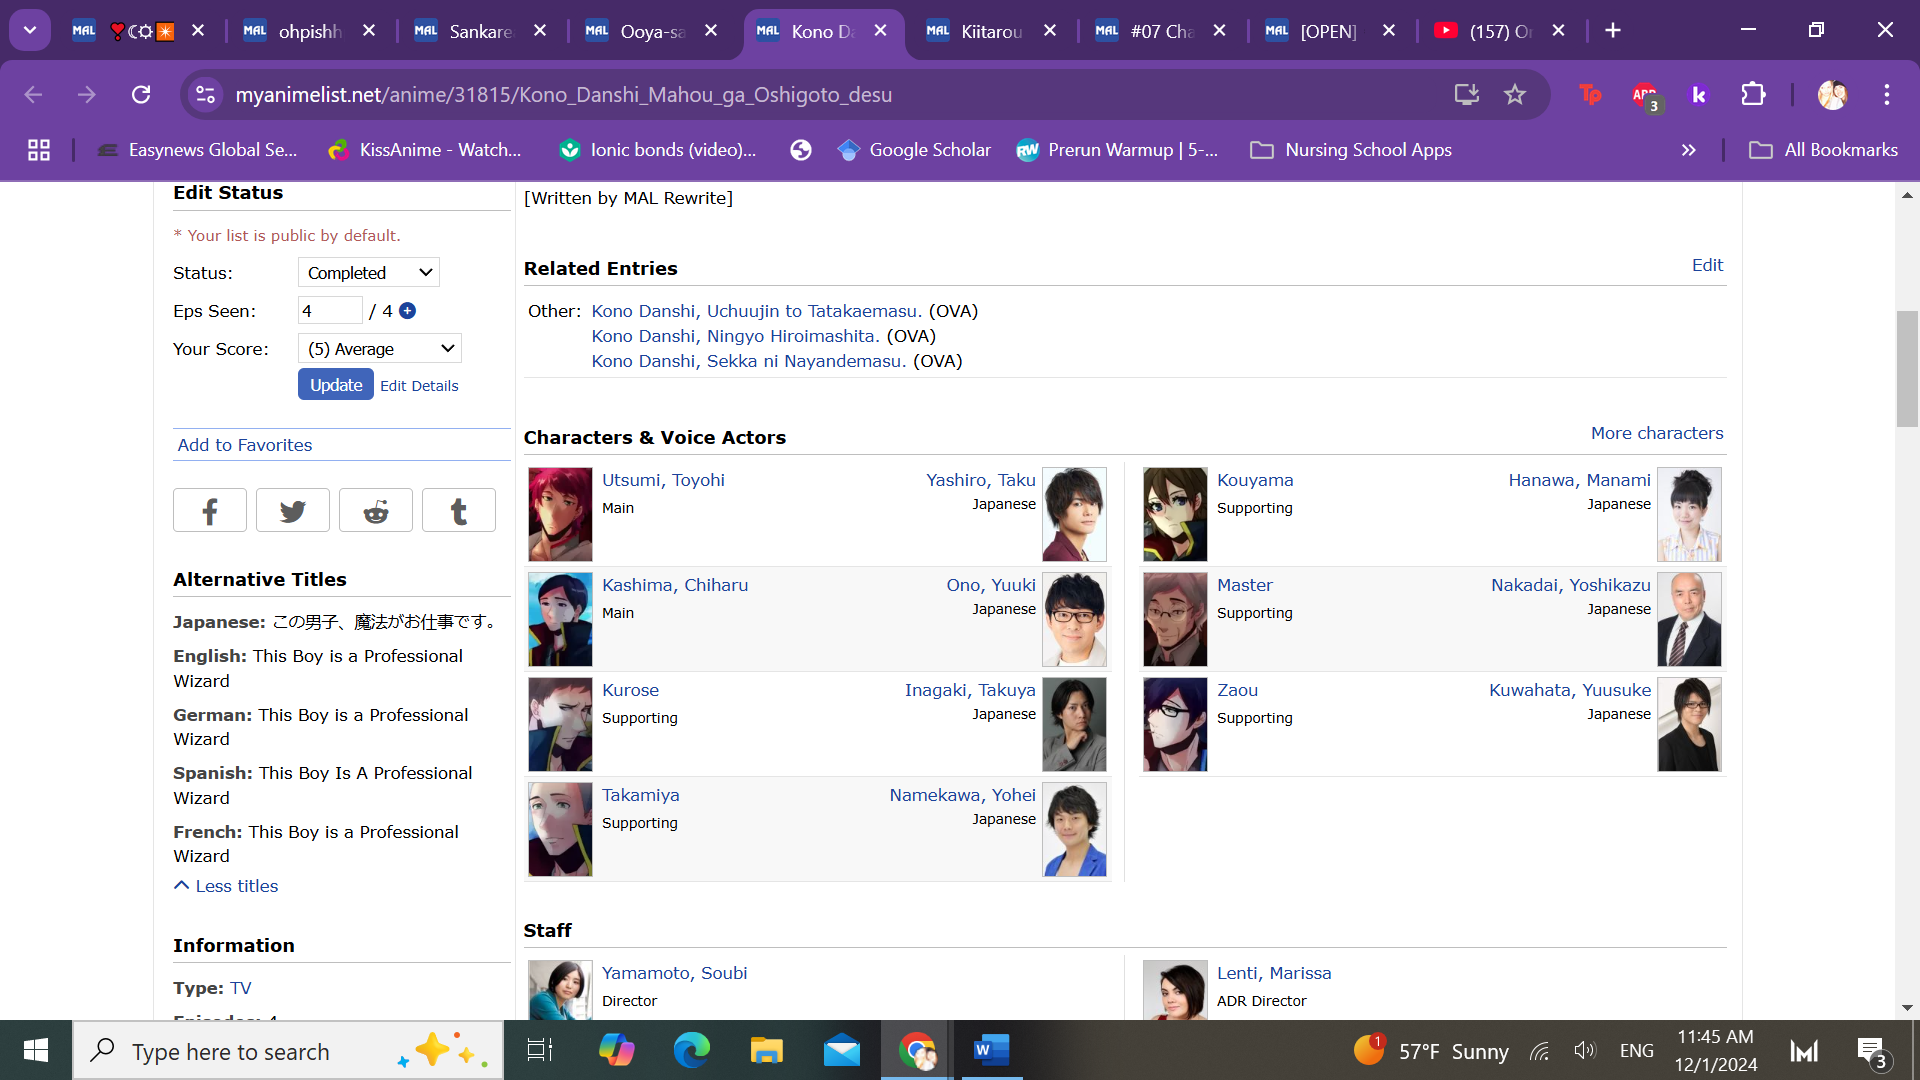The height and width of the screenshot is (1080, 1920).
Task: Increment episodes seen with plus icon
Action: [407, 311]
